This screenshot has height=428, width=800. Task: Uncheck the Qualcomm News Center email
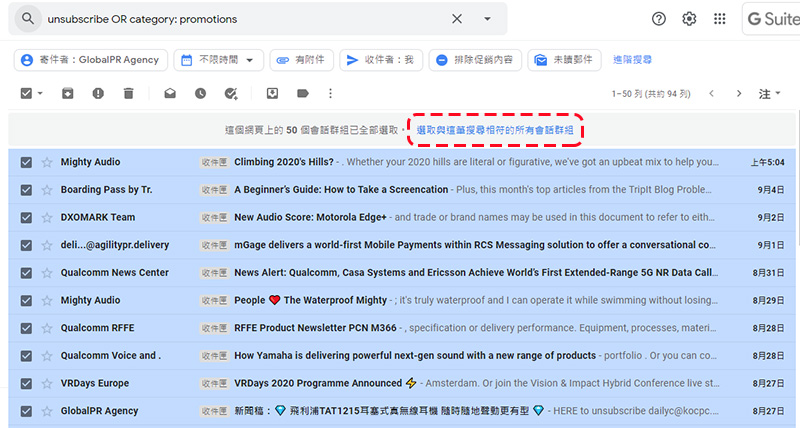pos(26,273)
